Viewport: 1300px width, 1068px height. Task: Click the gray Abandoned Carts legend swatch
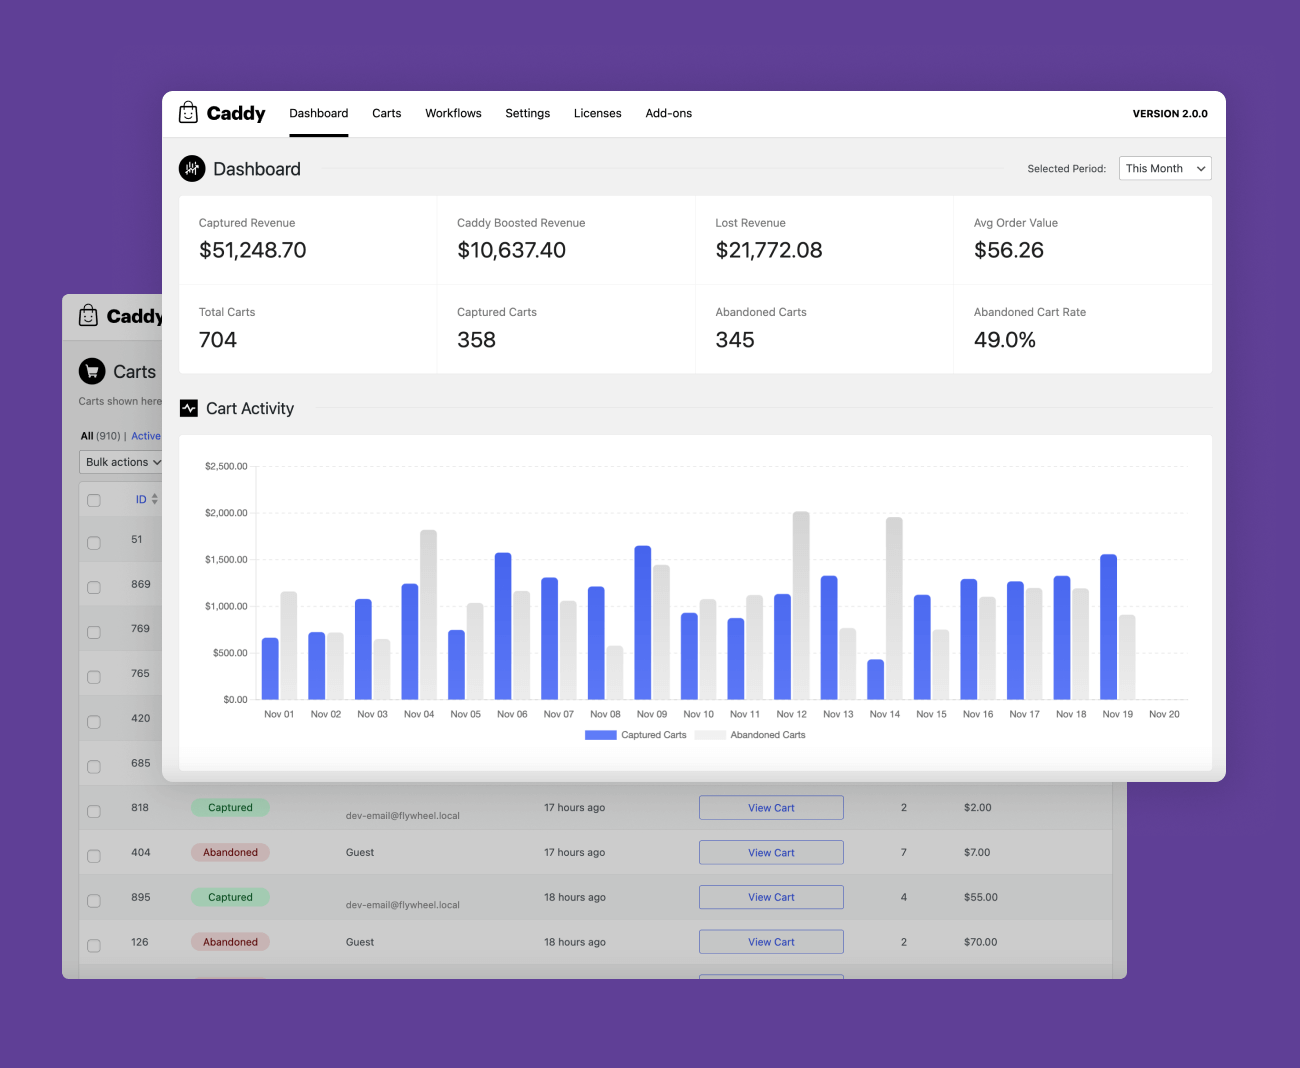[x=710, y=735]
